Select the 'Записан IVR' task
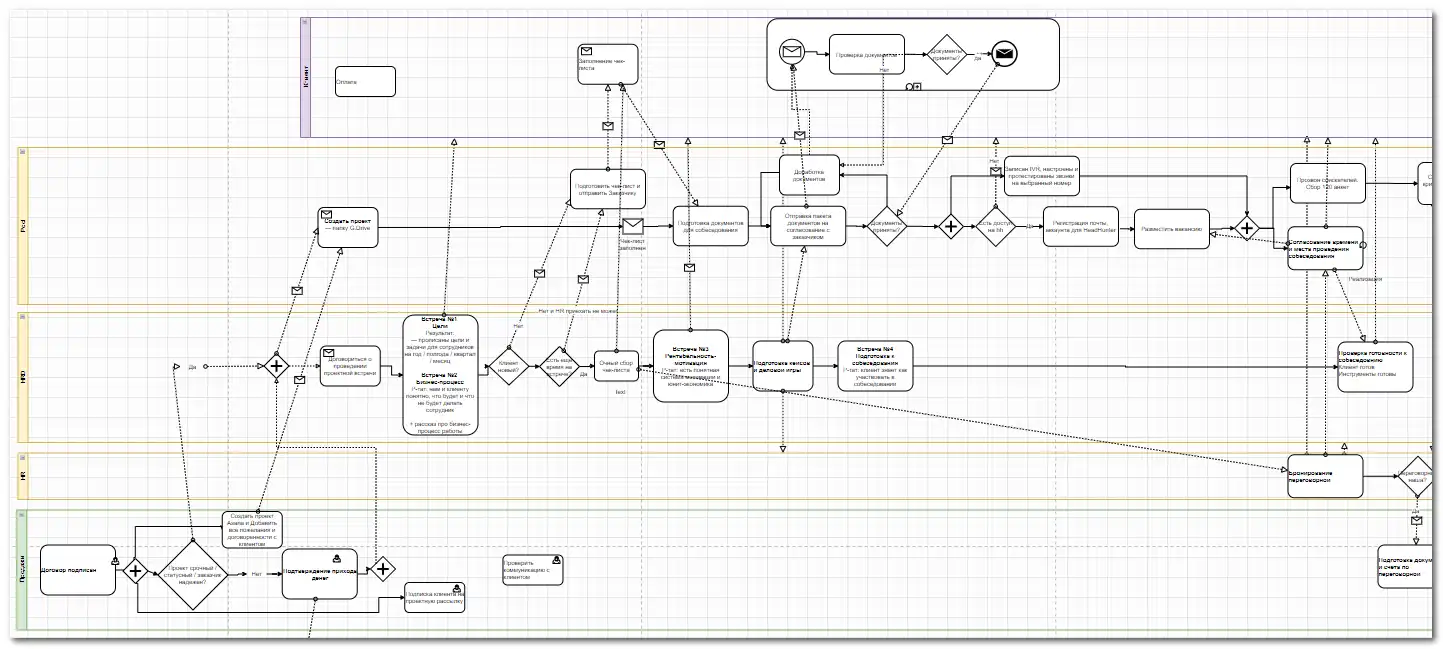 [1042, 174]
